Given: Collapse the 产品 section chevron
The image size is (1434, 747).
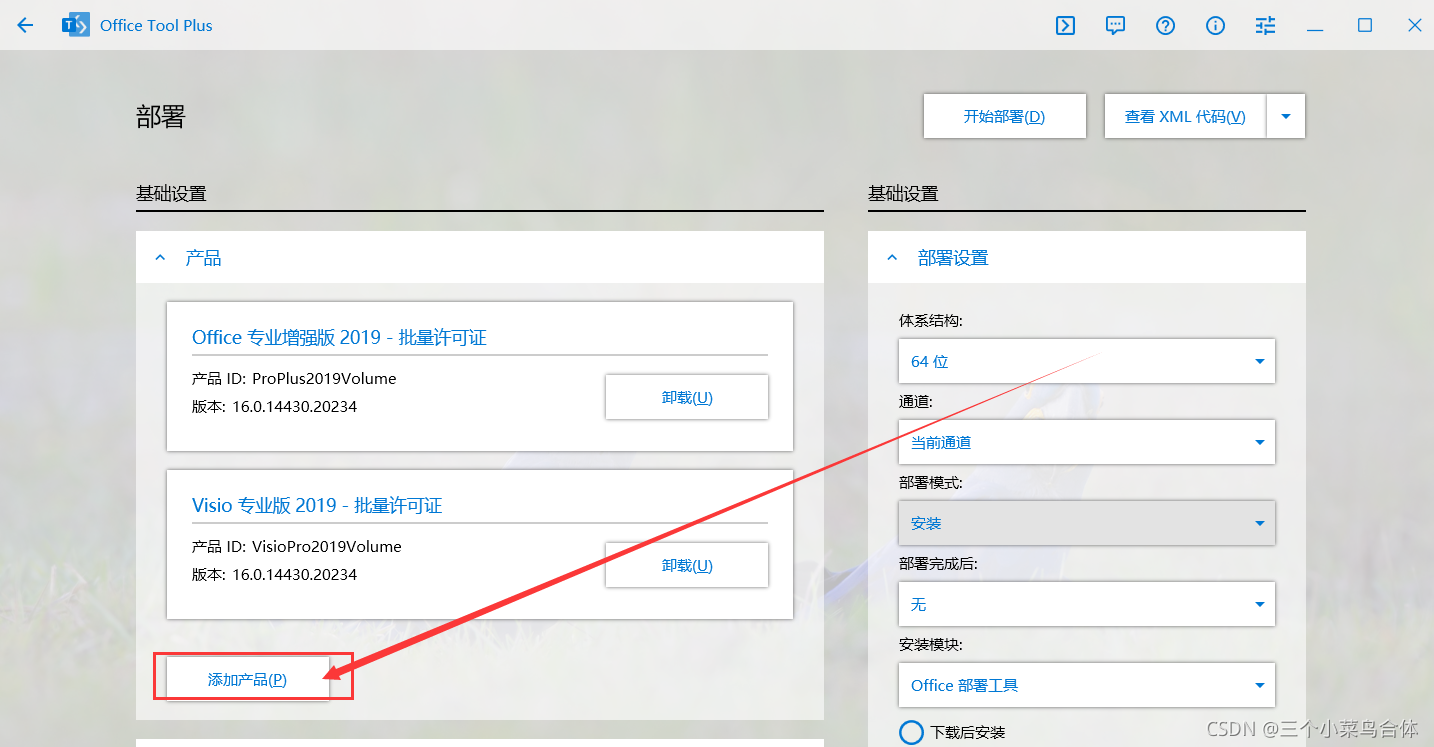Looking at the screenshot, I should [x=160, y=257].
